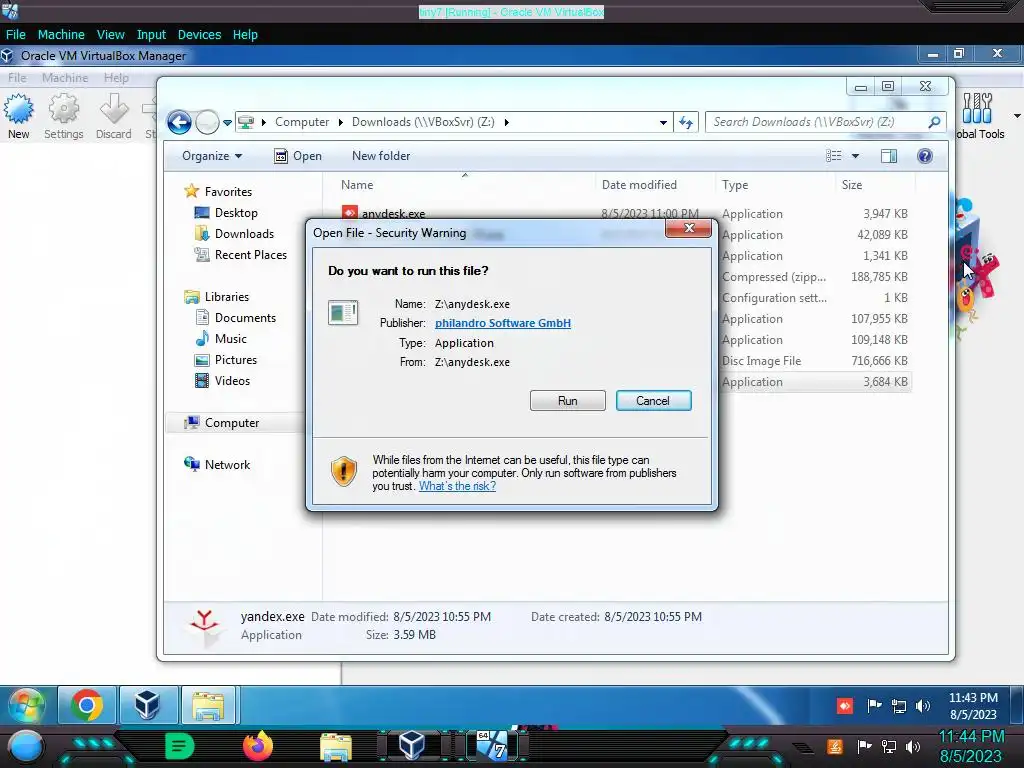Viewport: 1024px width, 768px height.
Task: Select the anydesk.exe file row
Action: click(x=624, y=214)
